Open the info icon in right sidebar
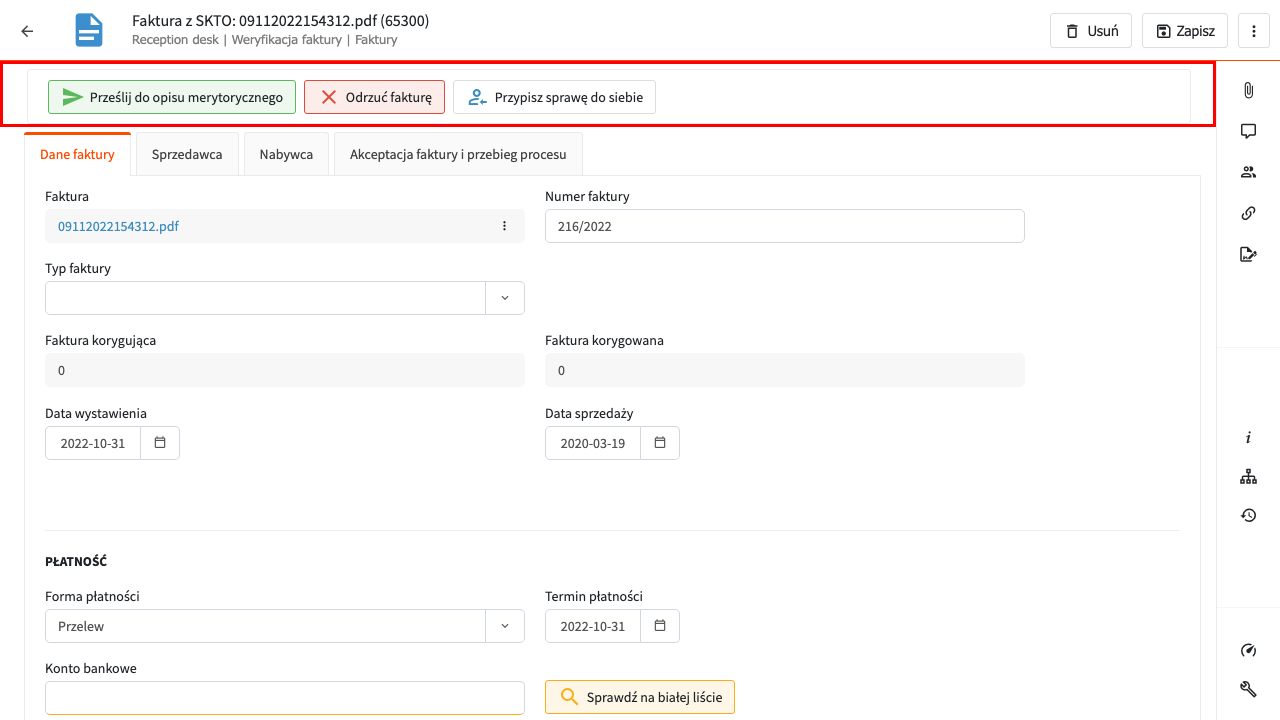1280x720 pixels. [1248, 438]
